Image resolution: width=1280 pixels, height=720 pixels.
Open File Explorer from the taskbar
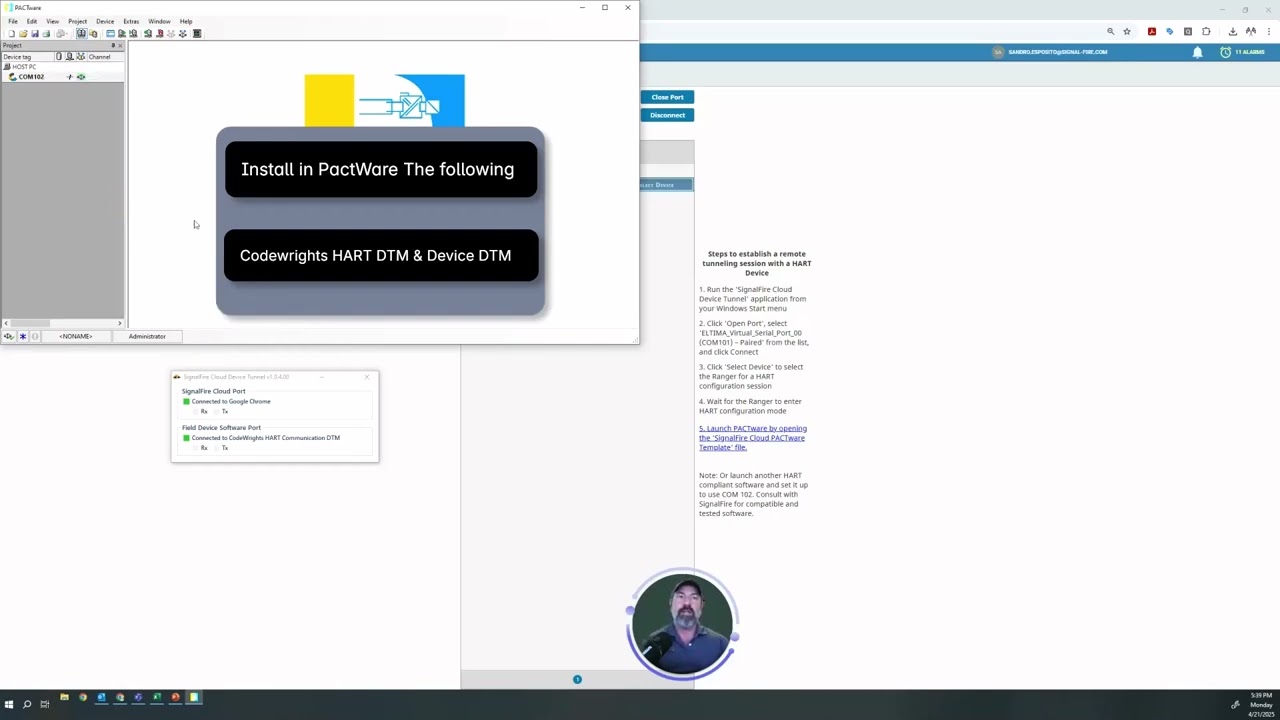click(64, 697)
